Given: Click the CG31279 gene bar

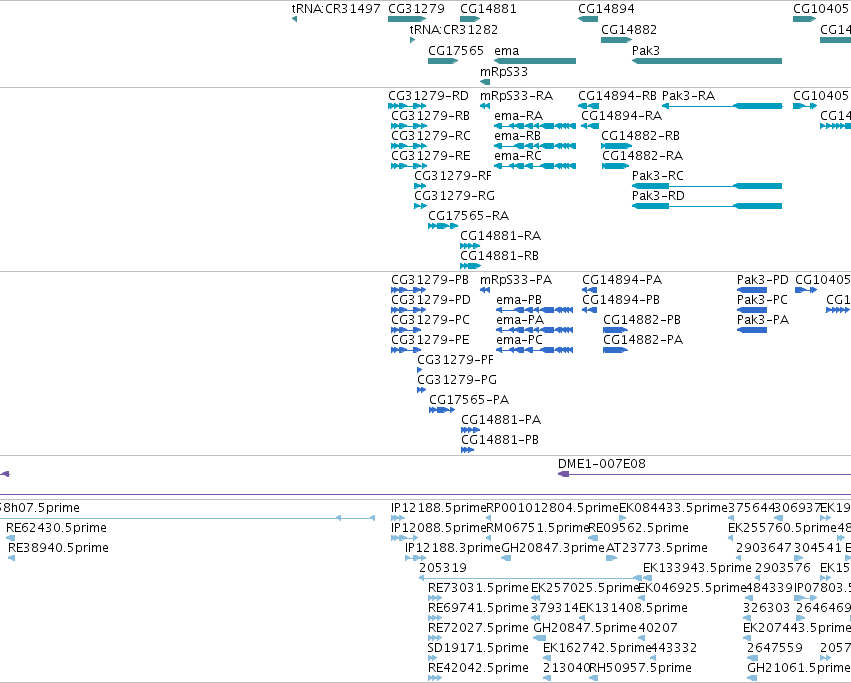Looking at the screenshot, I should 407,19.
